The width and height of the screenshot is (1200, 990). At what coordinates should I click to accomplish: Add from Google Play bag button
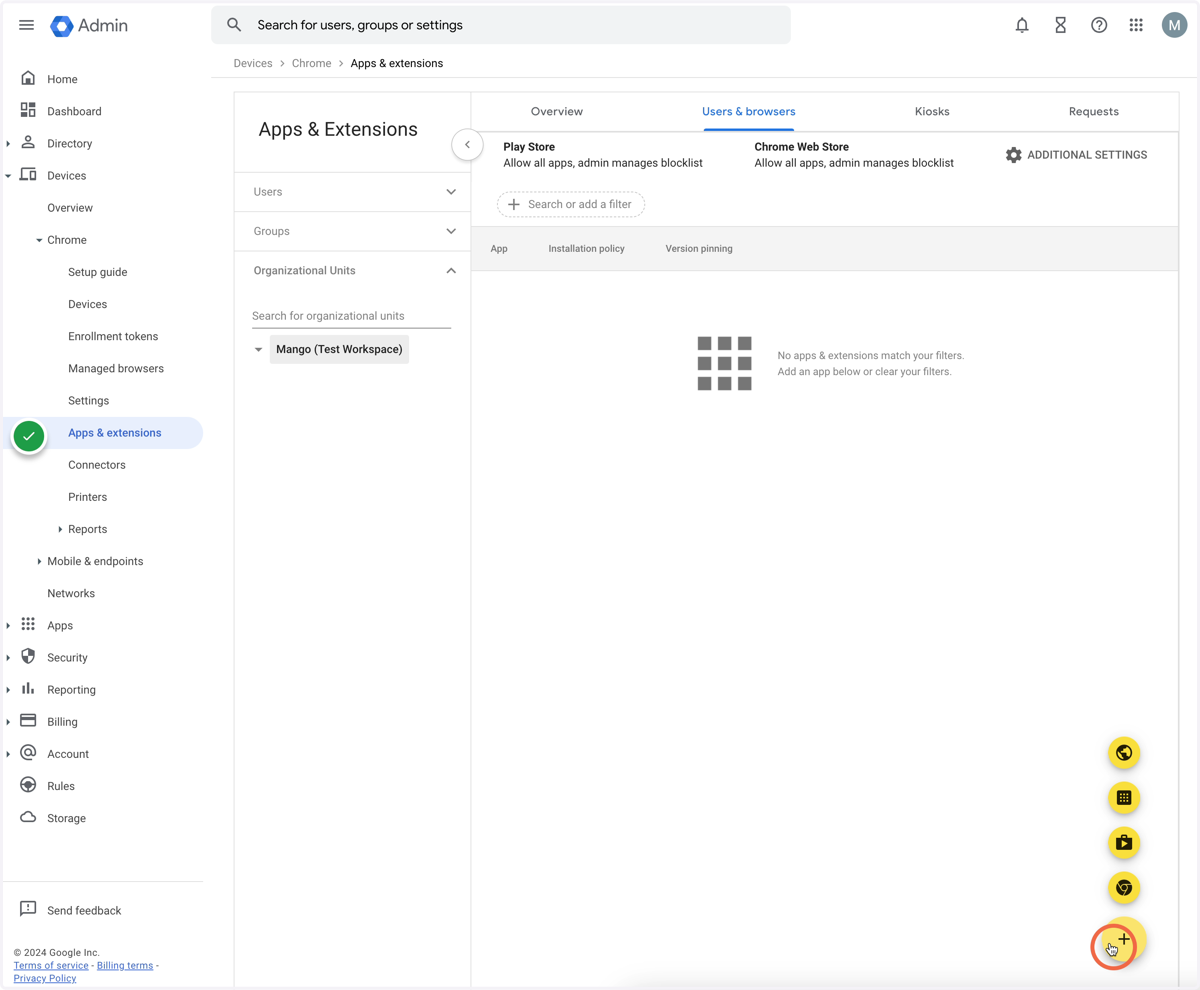[1124, 843]
